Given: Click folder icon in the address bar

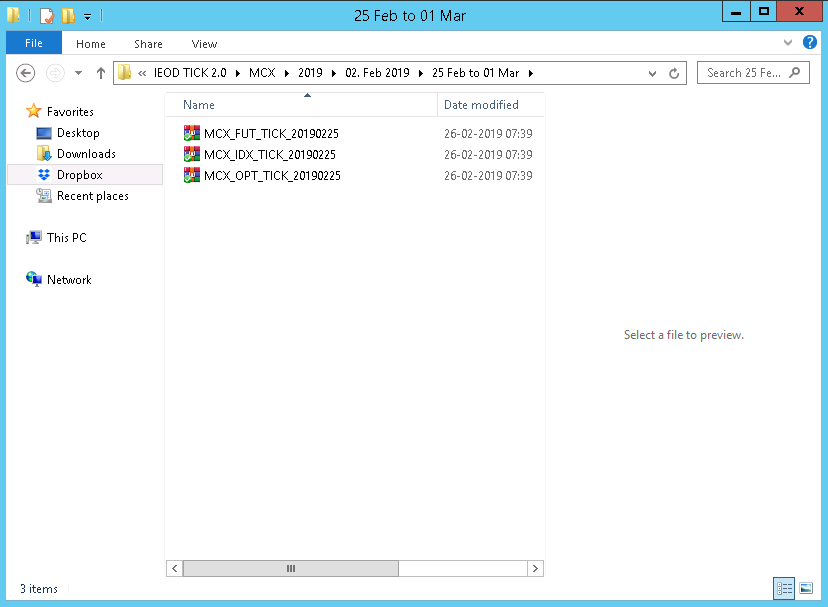Looking at the screenshot, I should pos(125,72).
